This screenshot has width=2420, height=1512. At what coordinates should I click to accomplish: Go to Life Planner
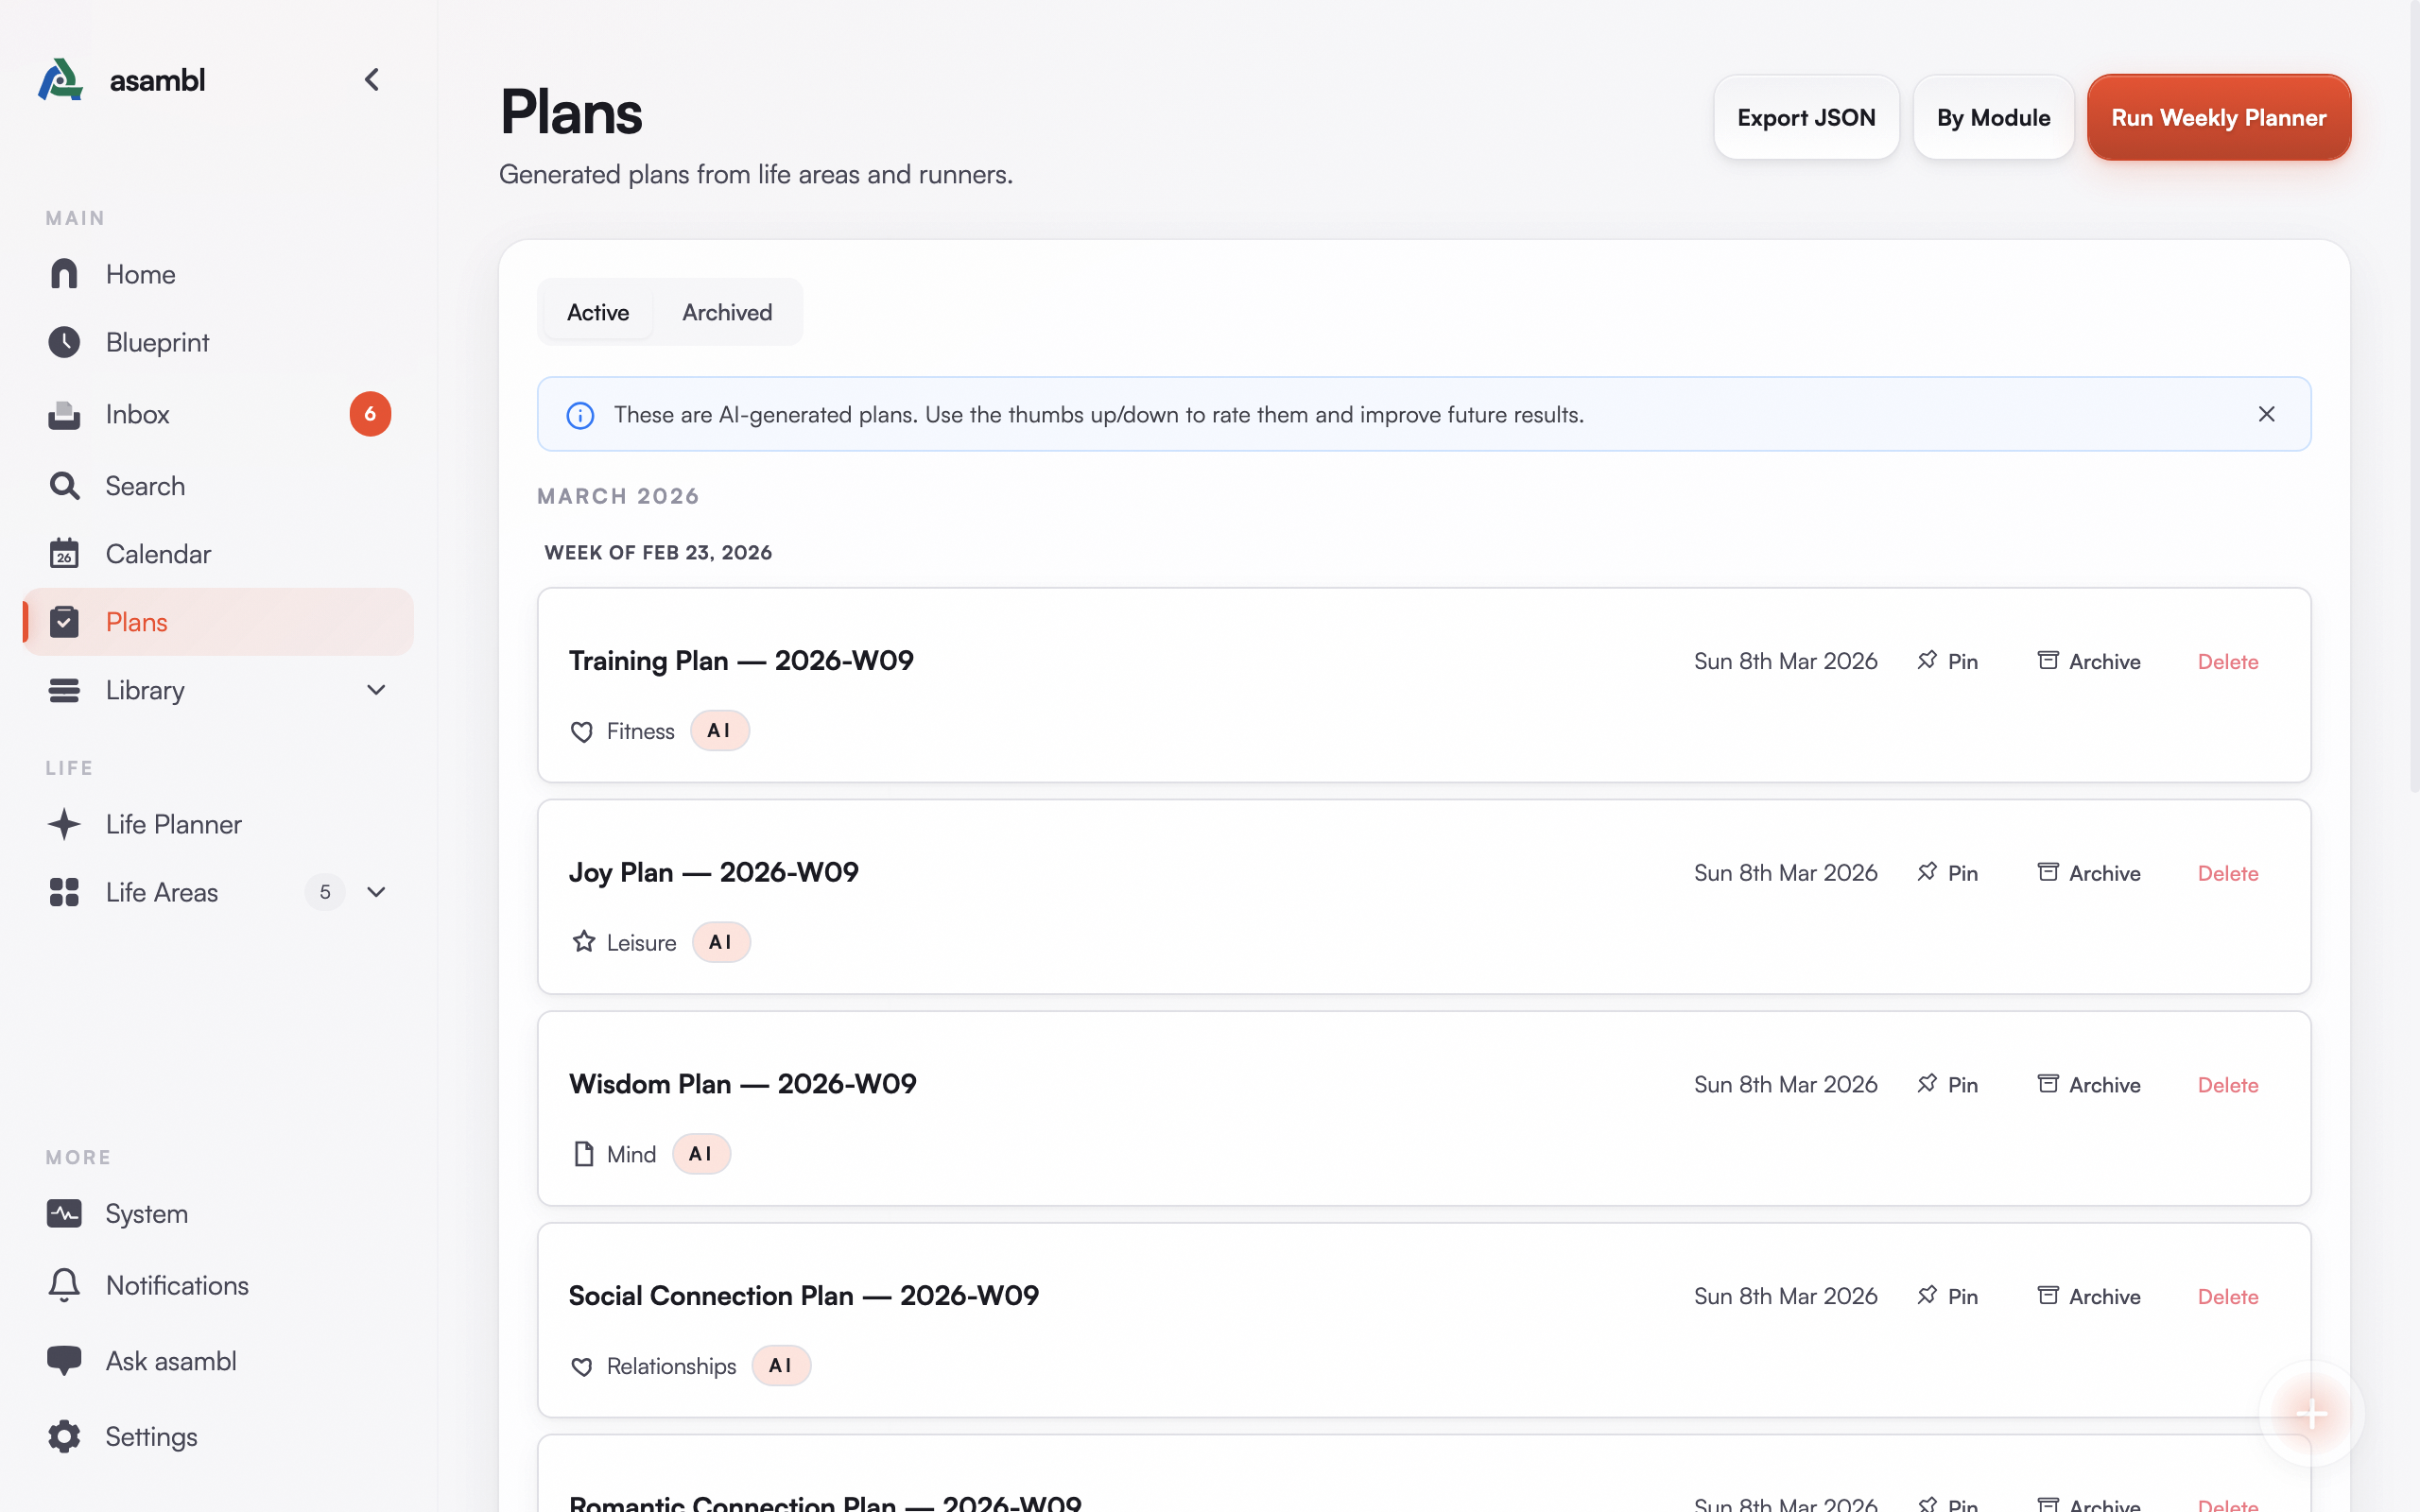point(173,824)
